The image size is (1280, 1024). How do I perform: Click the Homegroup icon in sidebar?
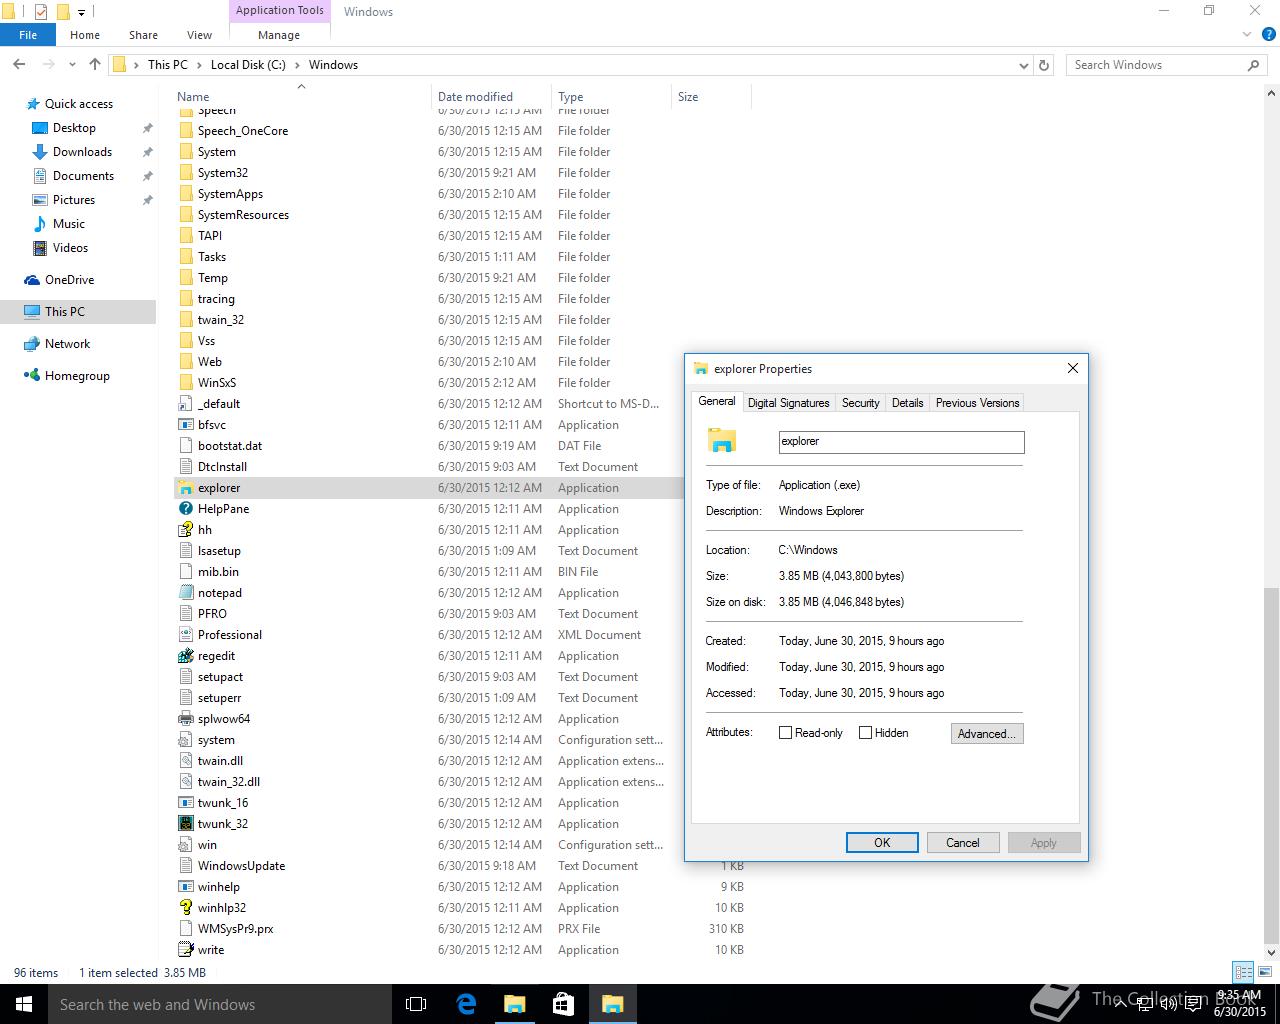pyautogui.click(x=32, y=376)
